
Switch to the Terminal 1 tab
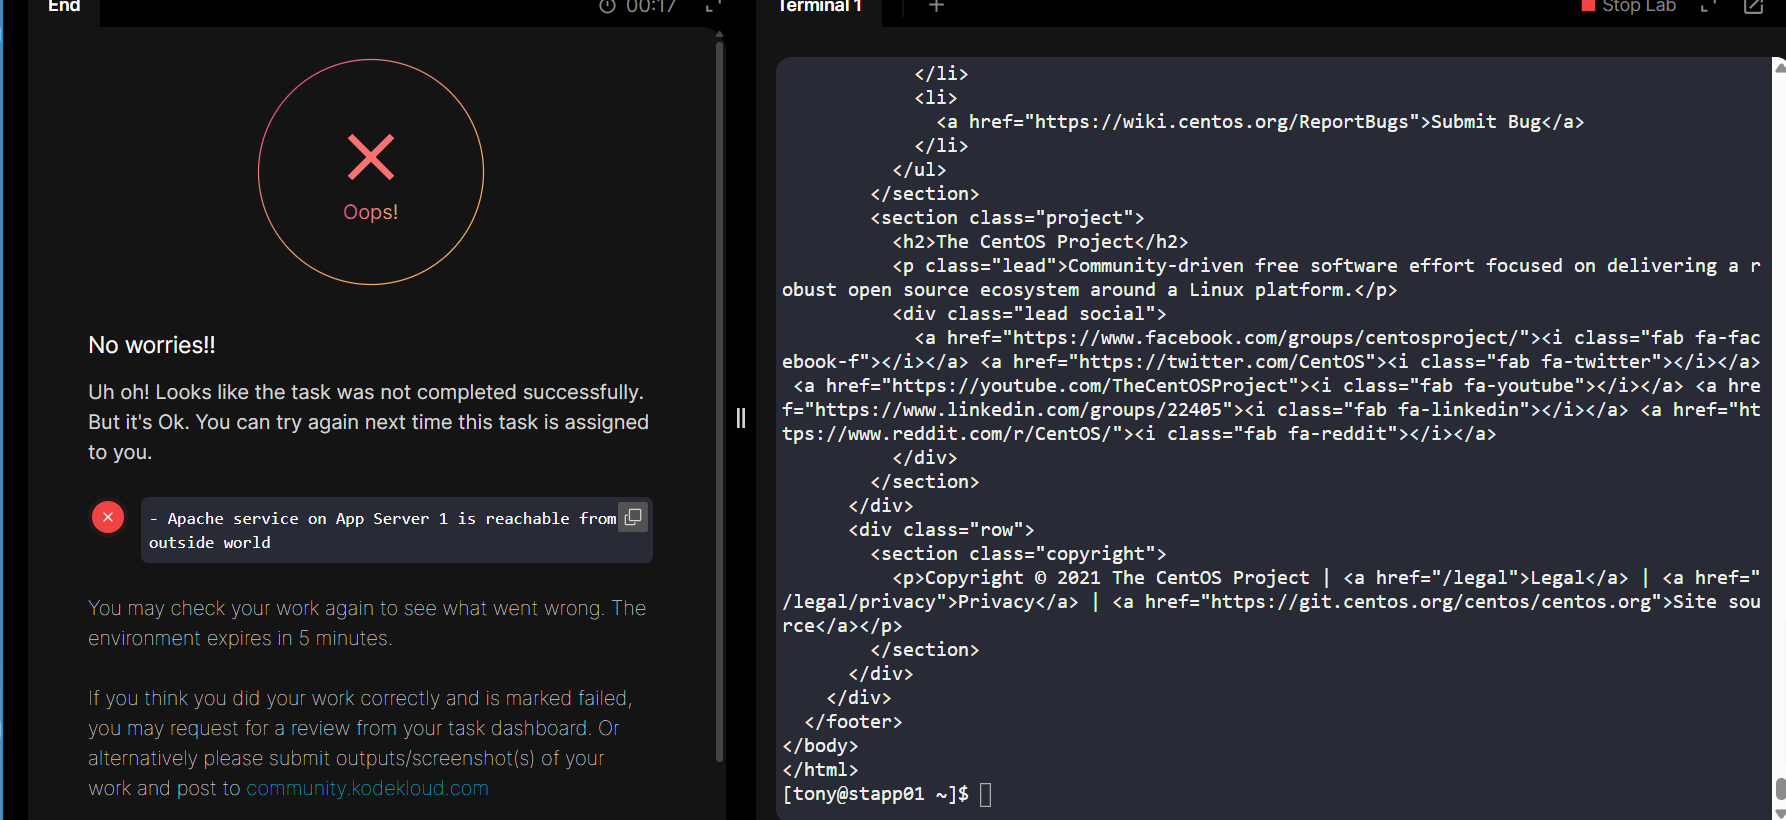click(819, 6)
